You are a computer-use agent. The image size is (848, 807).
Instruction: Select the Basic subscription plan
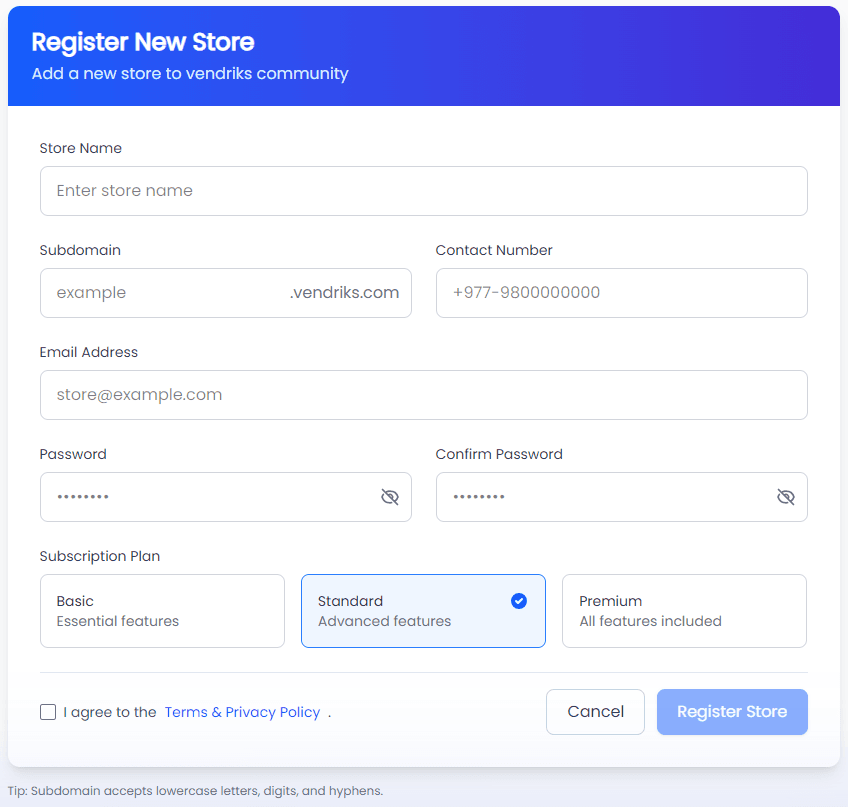click(x=162, y=610)
